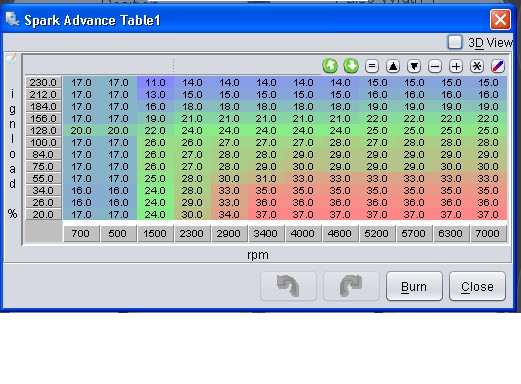
Task: Select the 2300 rpm column header
Action: click(x=192, y=233)
